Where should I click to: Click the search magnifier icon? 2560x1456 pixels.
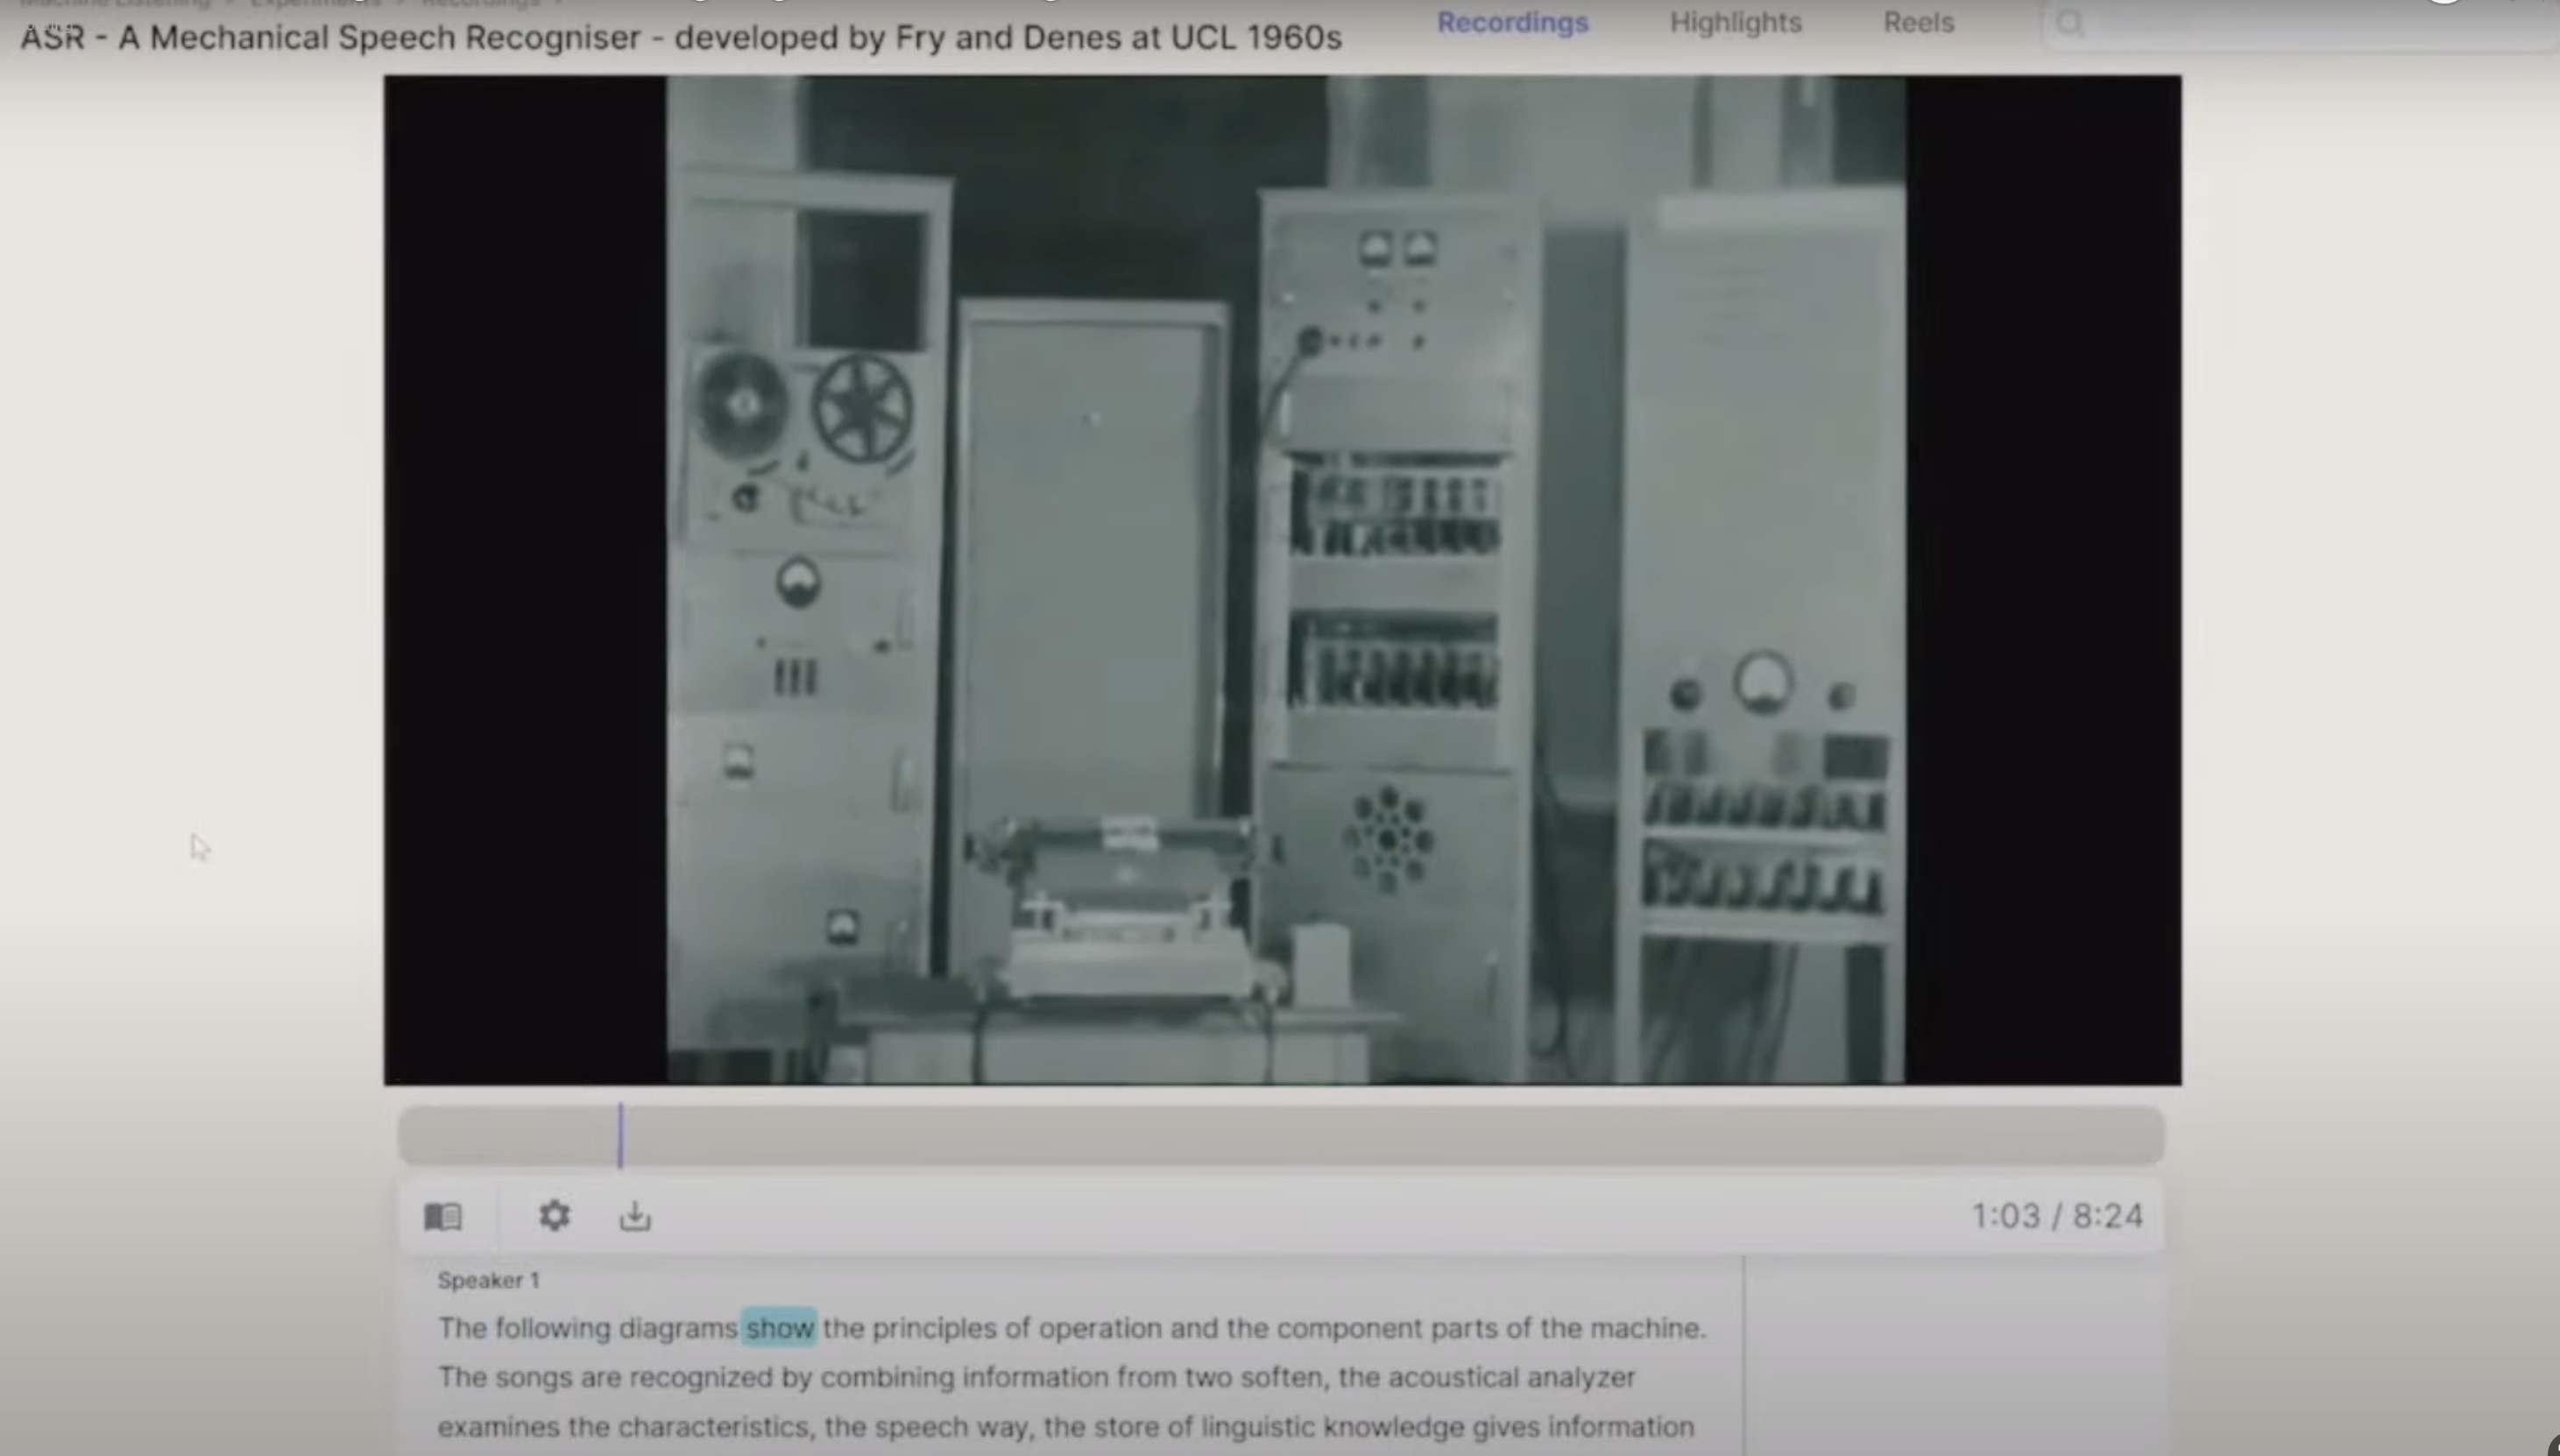click(x=2070, y=23)
